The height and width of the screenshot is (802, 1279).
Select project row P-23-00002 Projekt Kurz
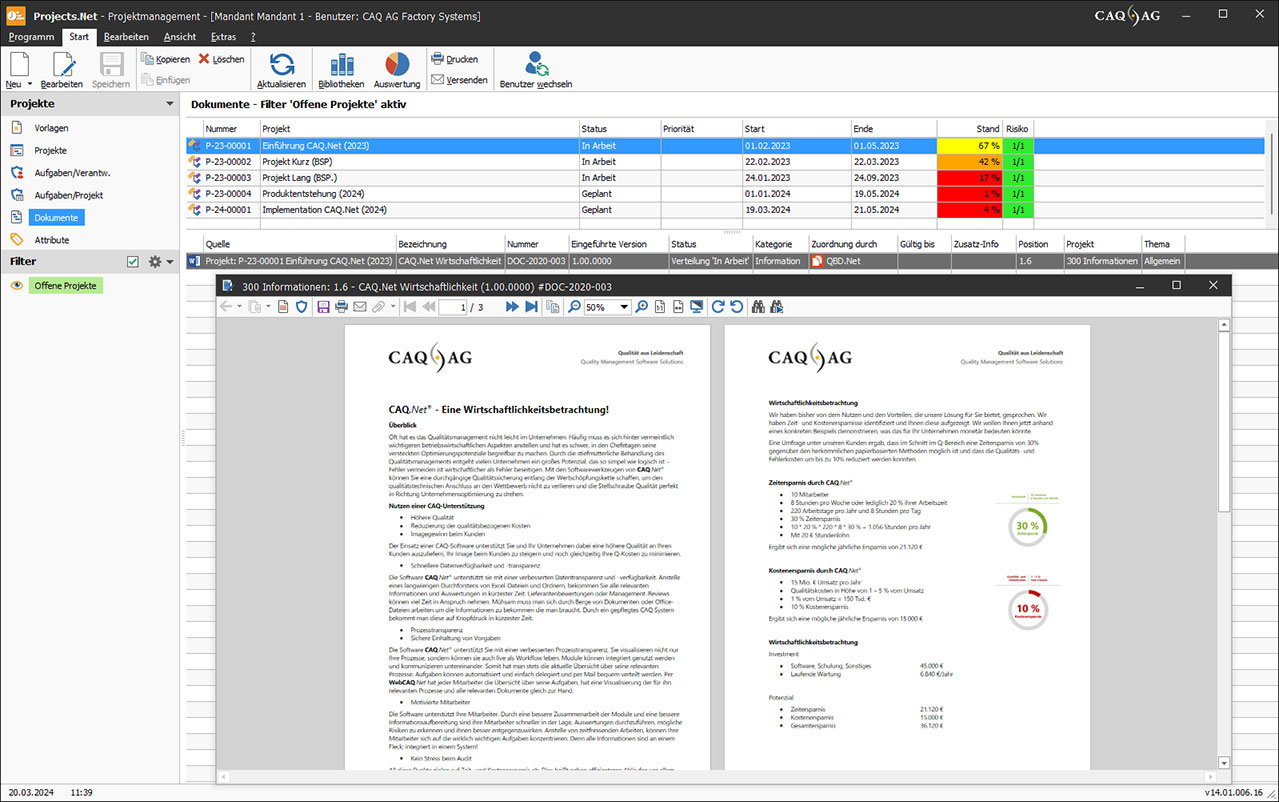click(x=725, y=162)
